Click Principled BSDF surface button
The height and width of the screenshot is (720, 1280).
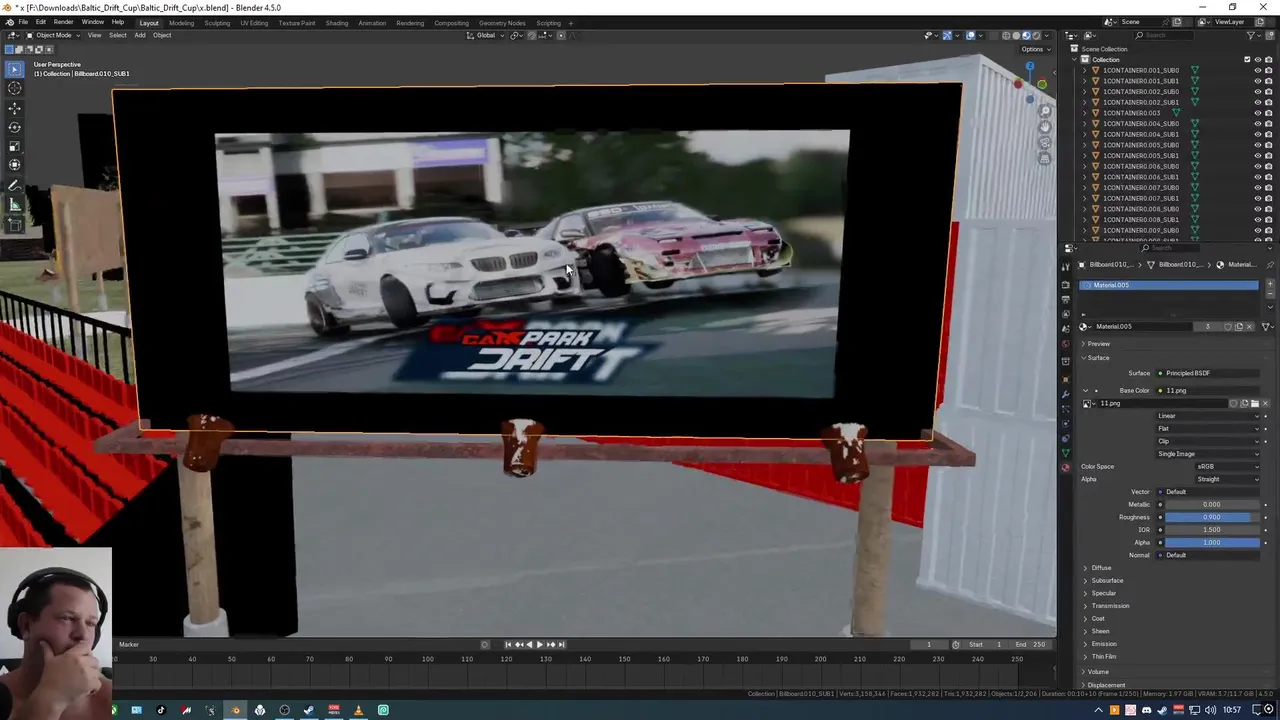pos(1208,373)
